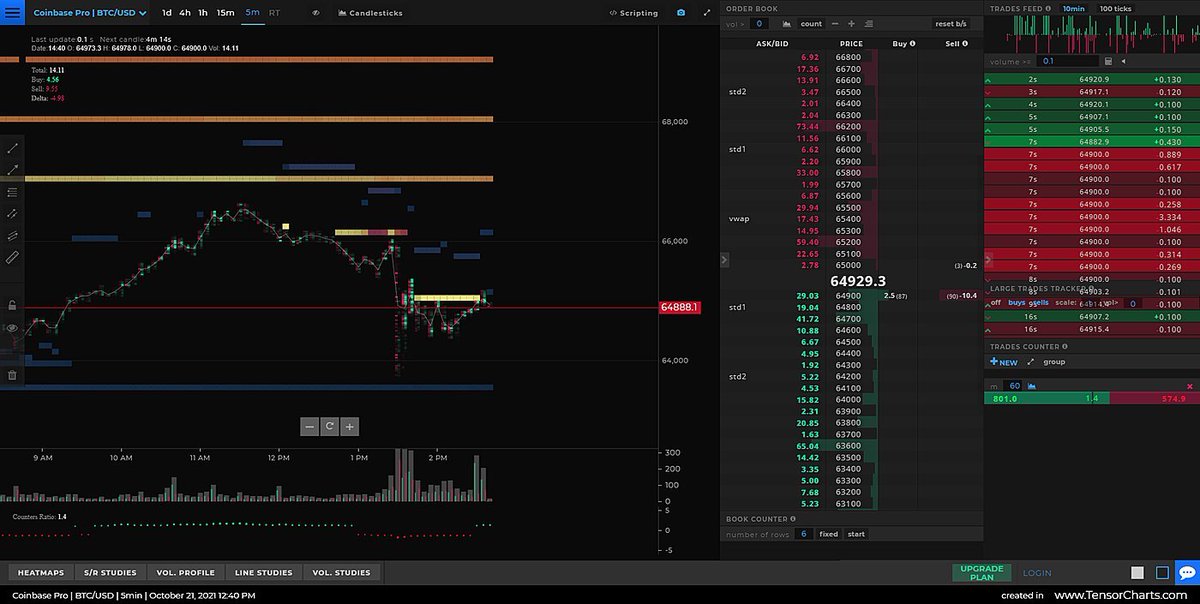Open the chat support bubble

point(1187,573)
